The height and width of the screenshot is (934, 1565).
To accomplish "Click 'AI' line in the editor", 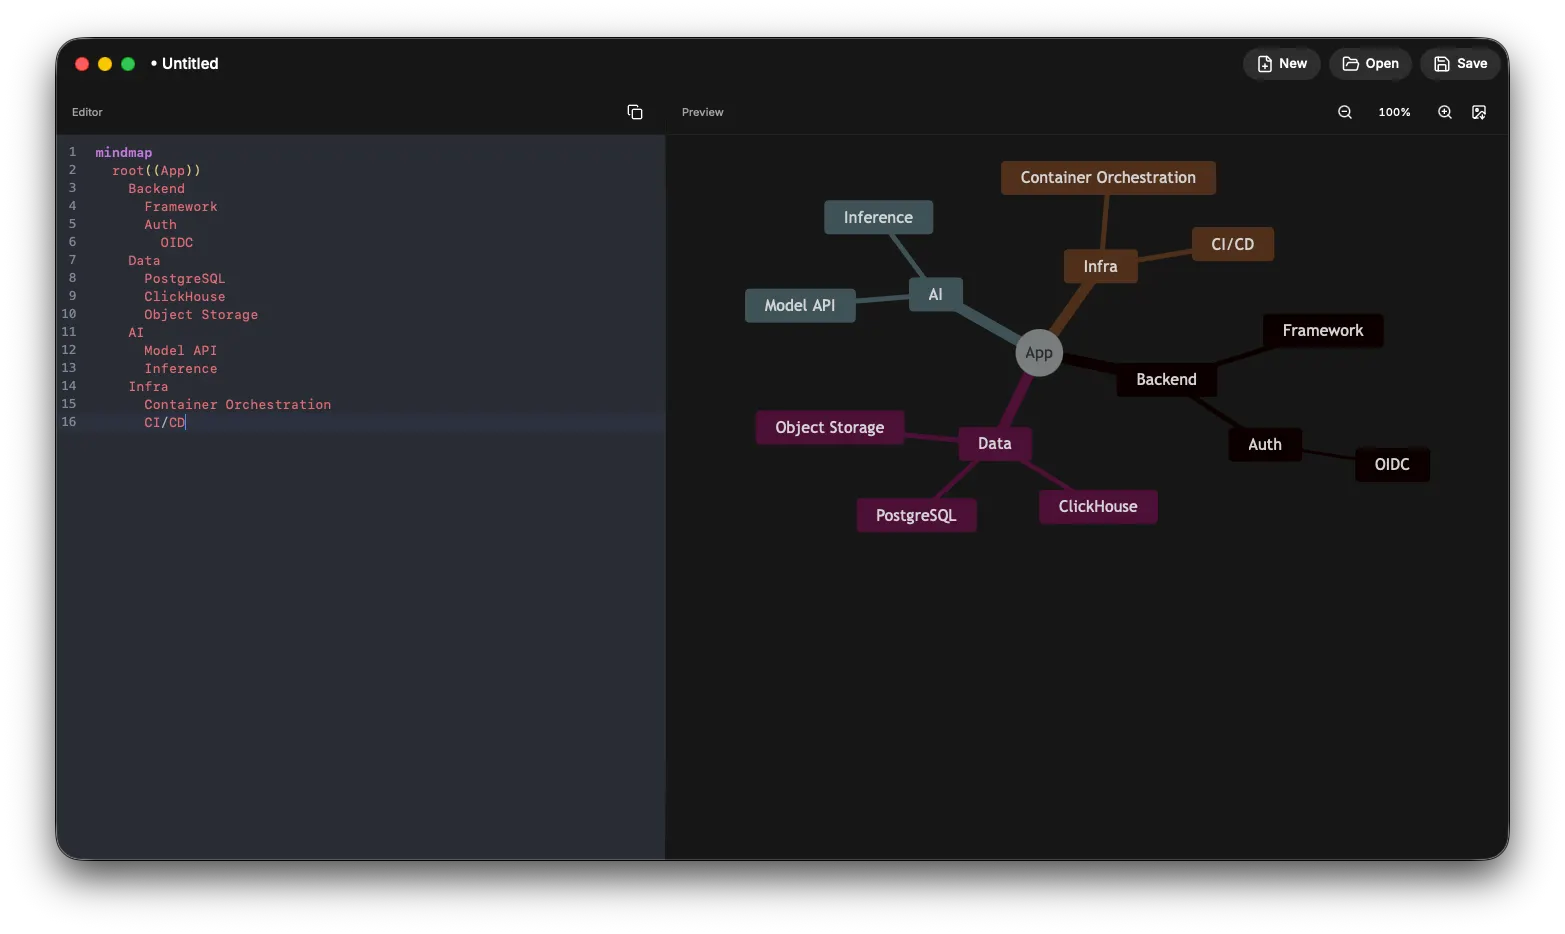I will point(136,333).
